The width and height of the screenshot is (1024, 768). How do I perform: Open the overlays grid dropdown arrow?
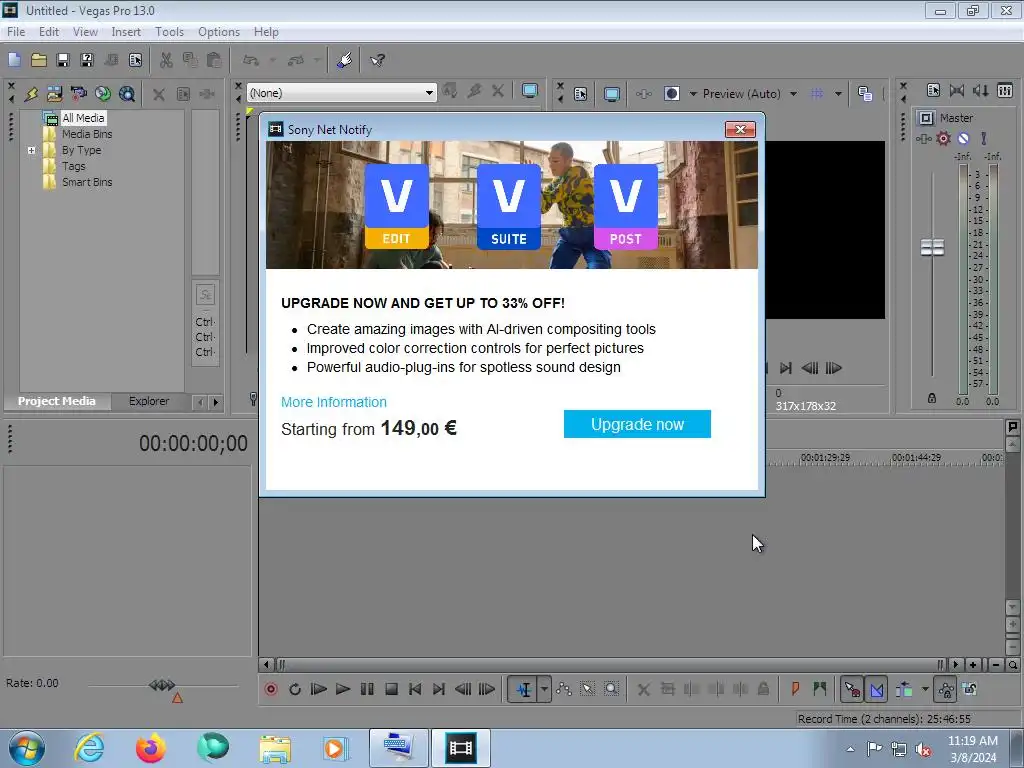point(838,93)
